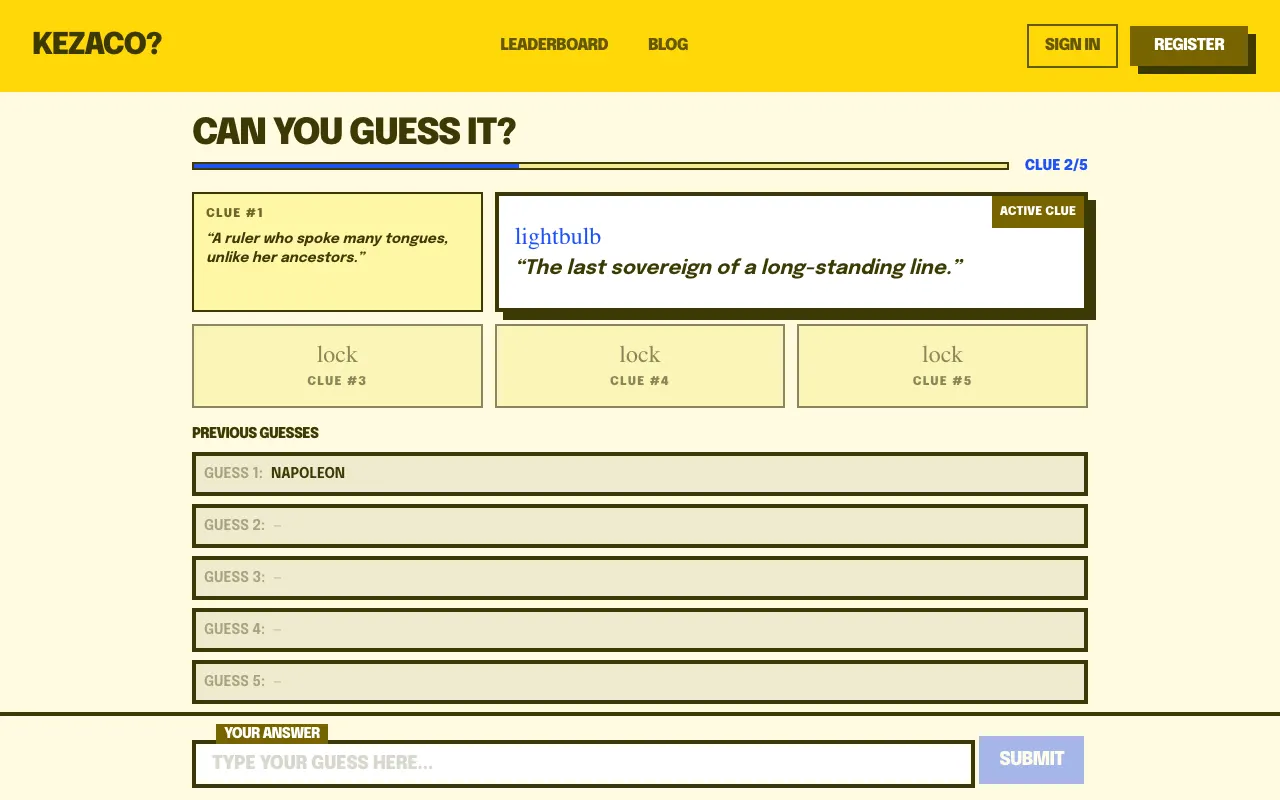Click the lightbulb icon in active clue
The width and height of the screenshot is (1280, 800).
558,237
